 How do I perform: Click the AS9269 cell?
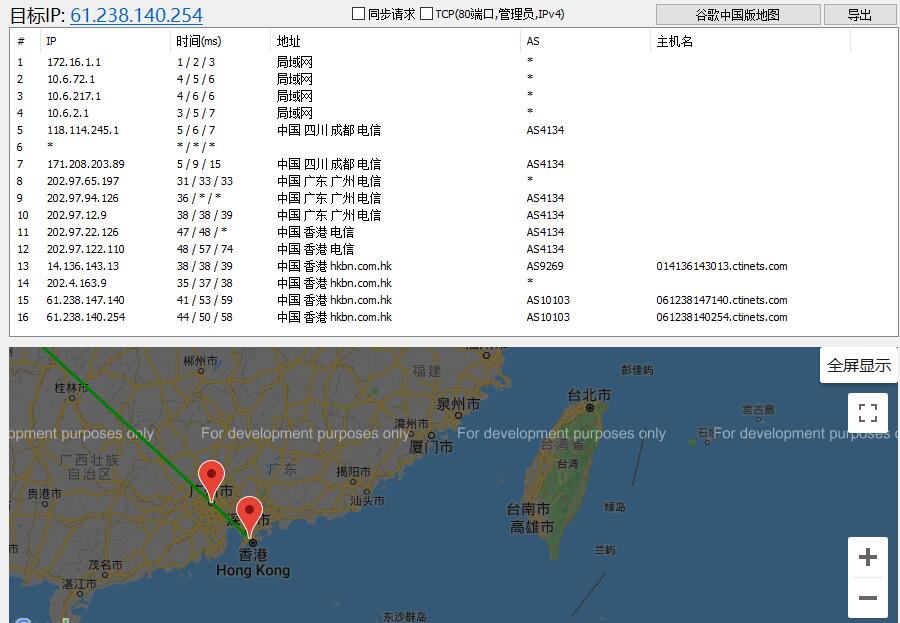(x=545, y=266)
